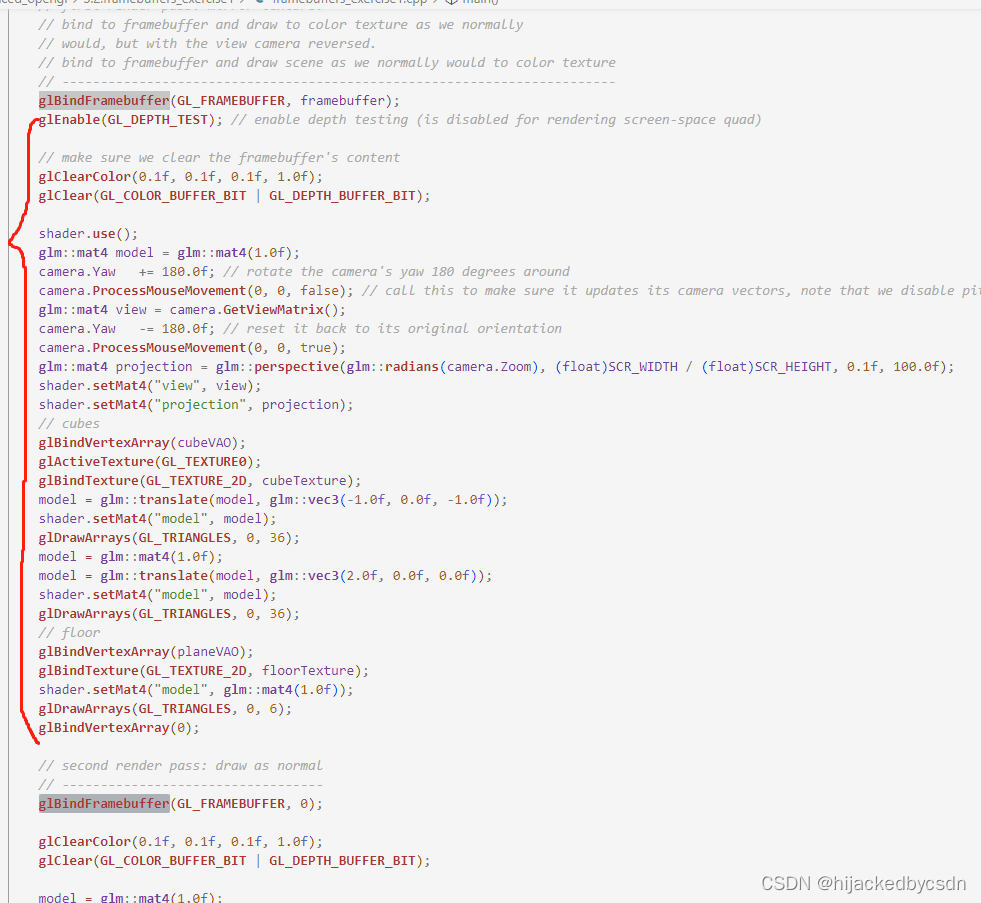The image size is (981, 903).
Task: Click the glBindFramebuffer(GL_FRAMEBUFFER, 0) line
Action: pos(181,804)
